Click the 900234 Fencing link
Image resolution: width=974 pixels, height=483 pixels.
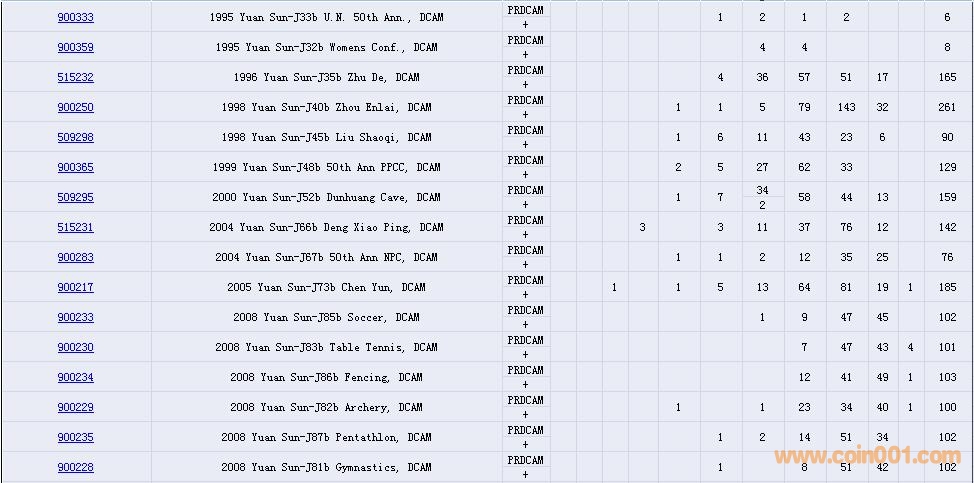75,377
